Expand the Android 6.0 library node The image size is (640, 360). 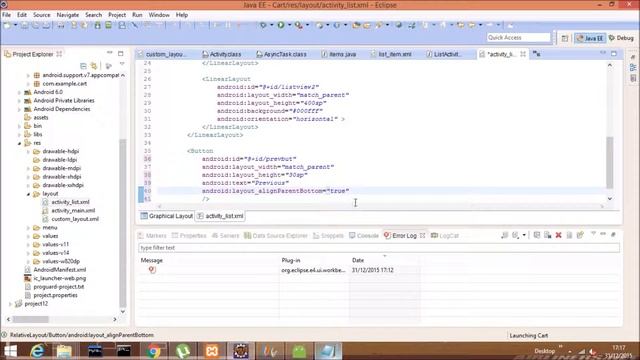click(19, 92)
